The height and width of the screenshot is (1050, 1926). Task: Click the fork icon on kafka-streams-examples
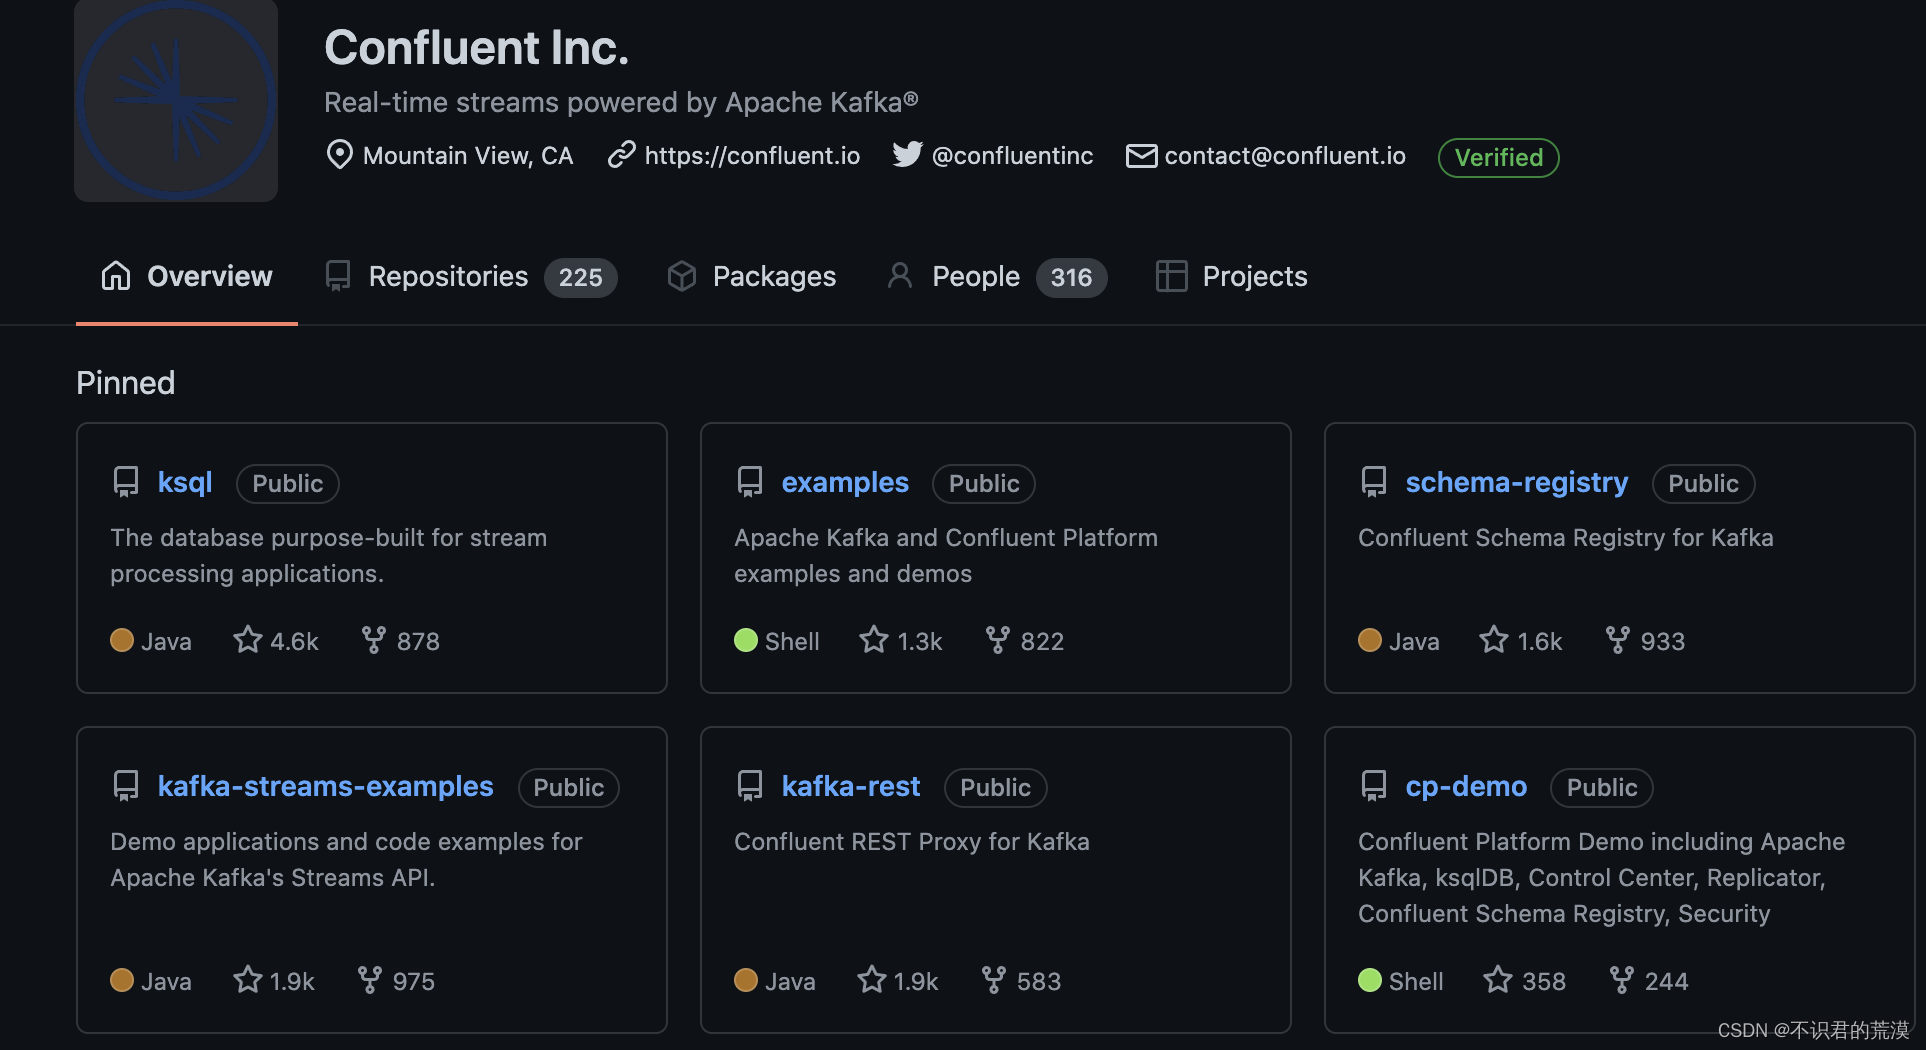370,980
